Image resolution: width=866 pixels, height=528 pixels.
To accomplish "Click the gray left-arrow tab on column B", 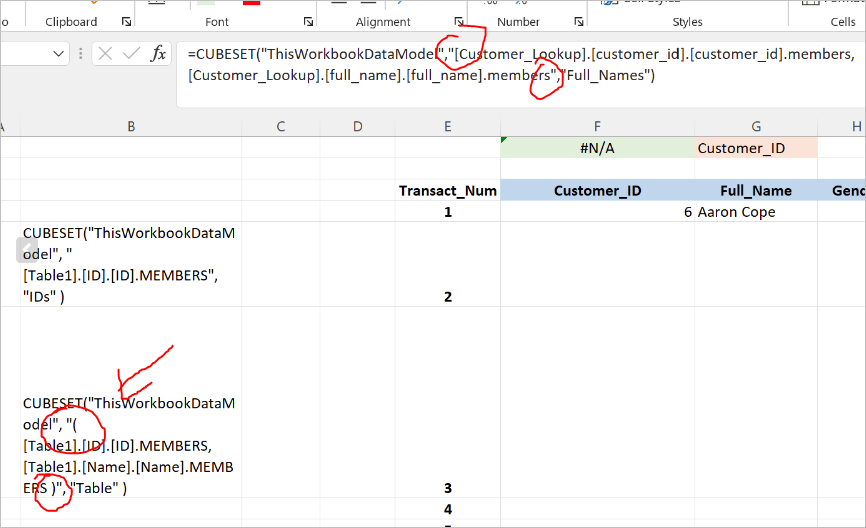I will point(27,250).
